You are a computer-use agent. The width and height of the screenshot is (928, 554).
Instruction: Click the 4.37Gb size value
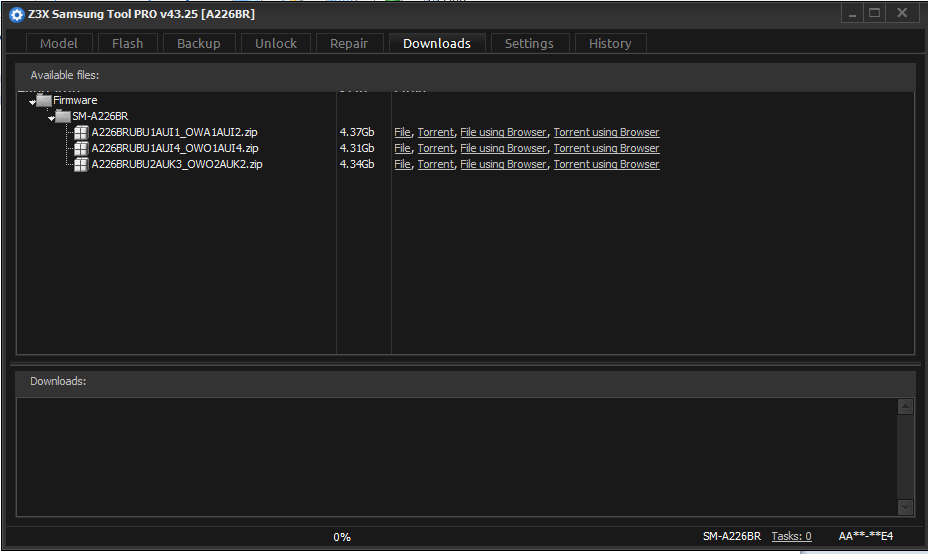pos(357,132)
